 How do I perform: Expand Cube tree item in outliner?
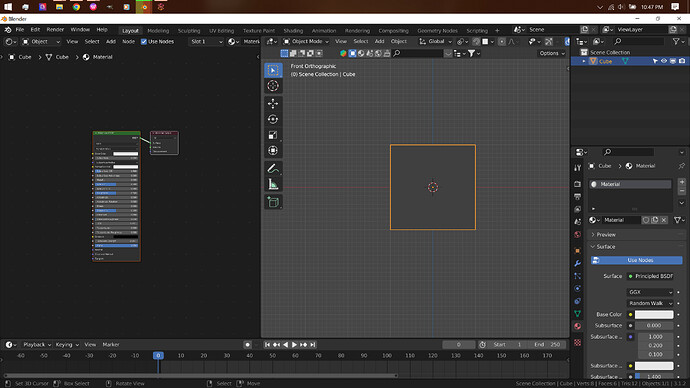pyautogui.click(x=584, y=61)
